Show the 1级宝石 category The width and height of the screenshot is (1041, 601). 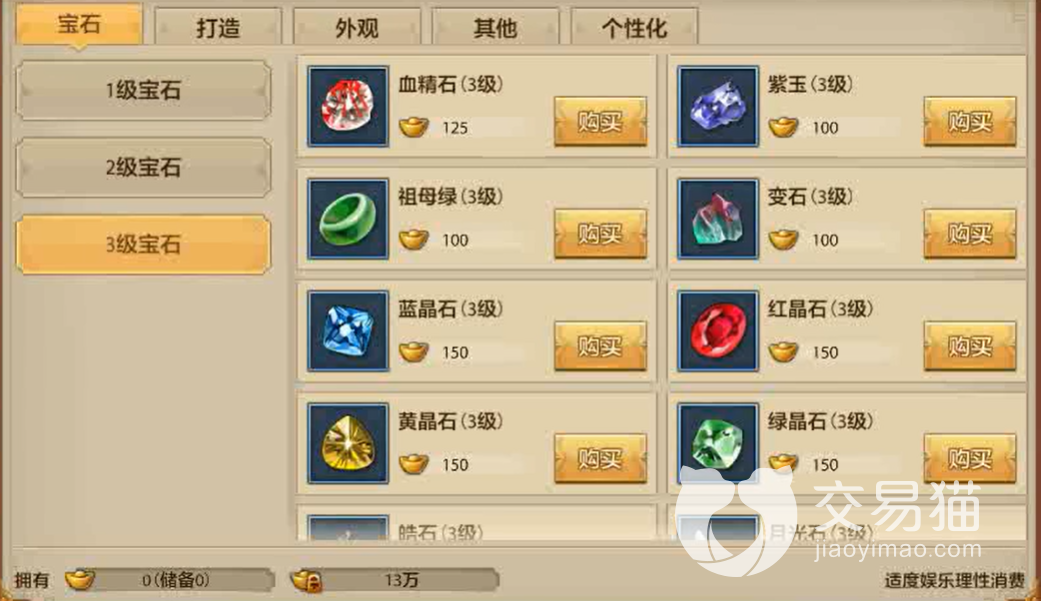(143, 90)
